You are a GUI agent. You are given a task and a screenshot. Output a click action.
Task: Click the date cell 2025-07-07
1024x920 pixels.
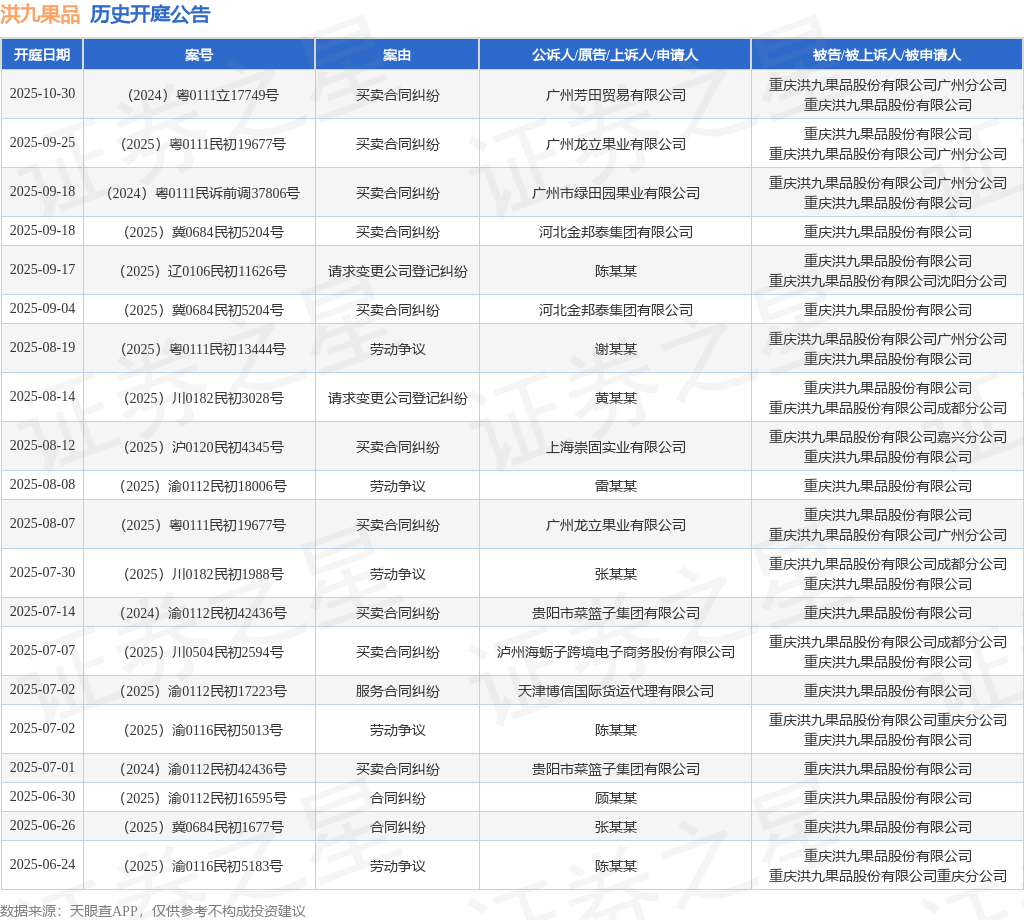(x=42, y=650)
